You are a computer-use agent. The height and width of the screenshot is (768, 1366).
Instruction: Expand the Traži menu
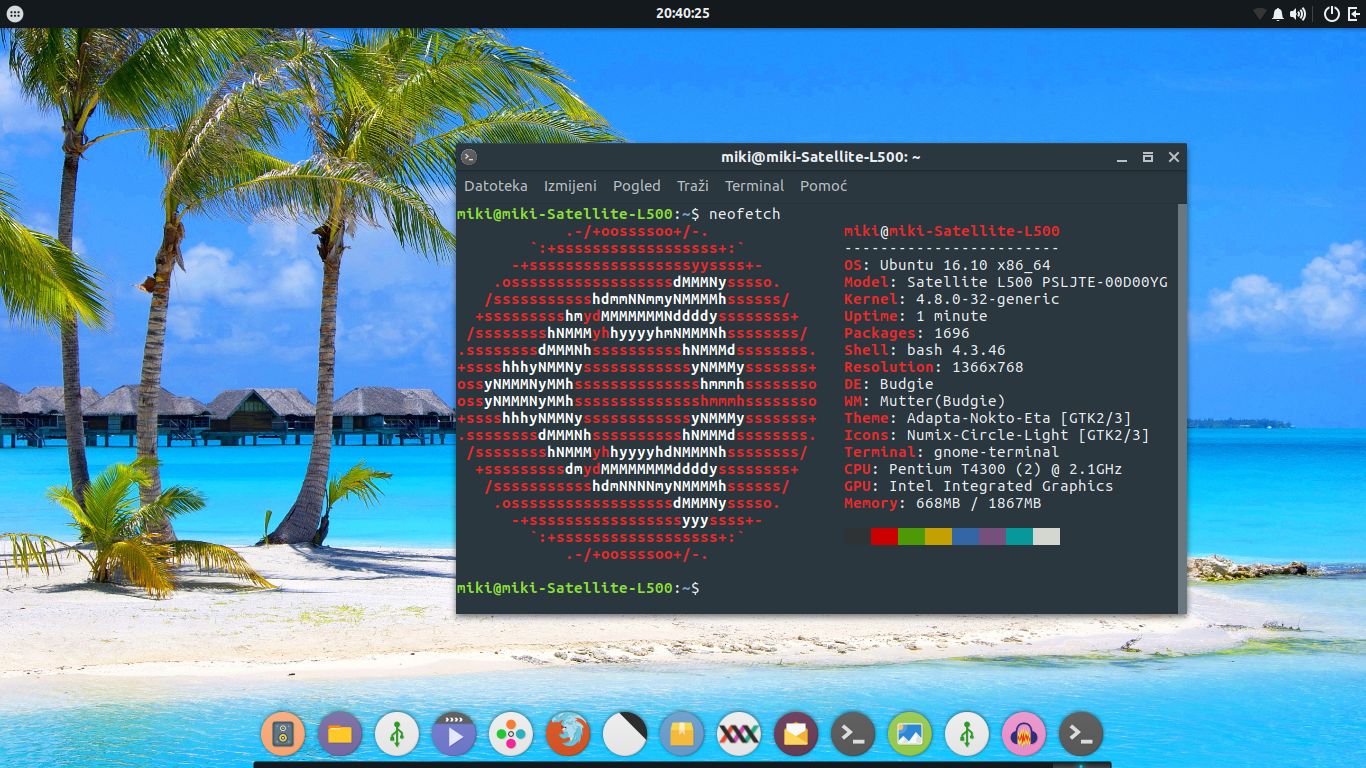[x=692, y=186]
